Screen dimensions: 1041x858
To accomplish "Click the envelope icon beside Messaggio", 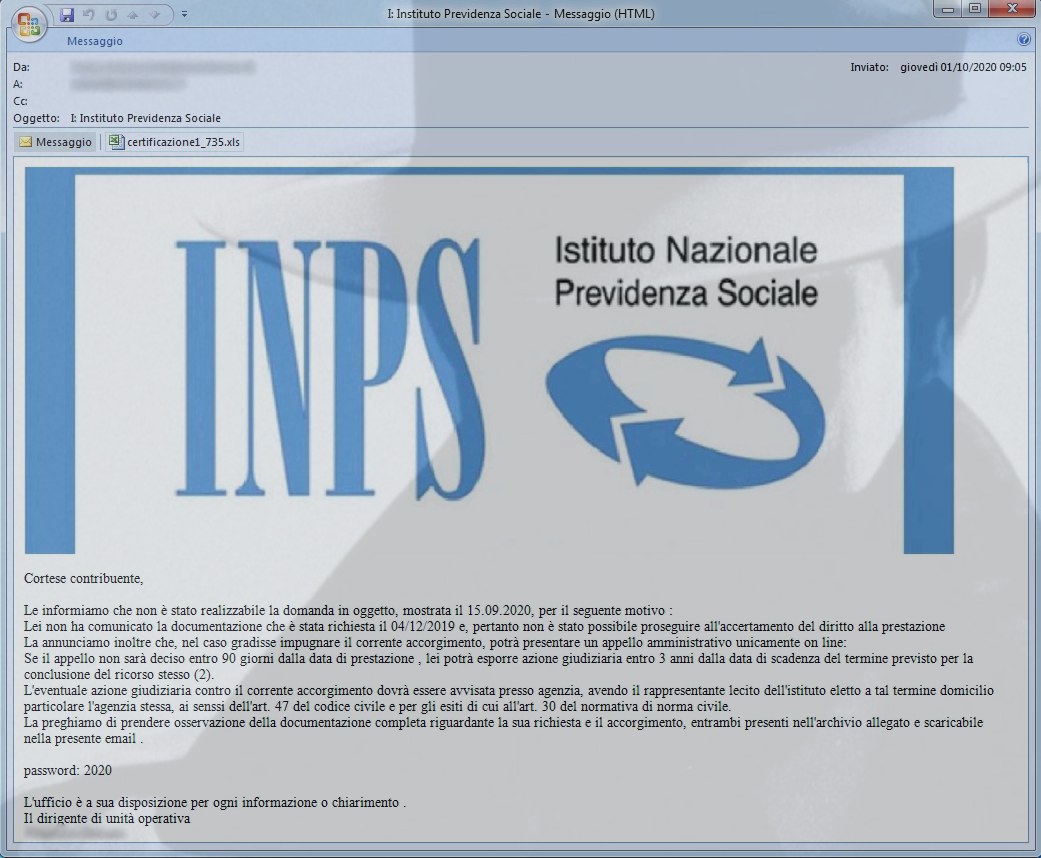I will click(x=26, y=142).
